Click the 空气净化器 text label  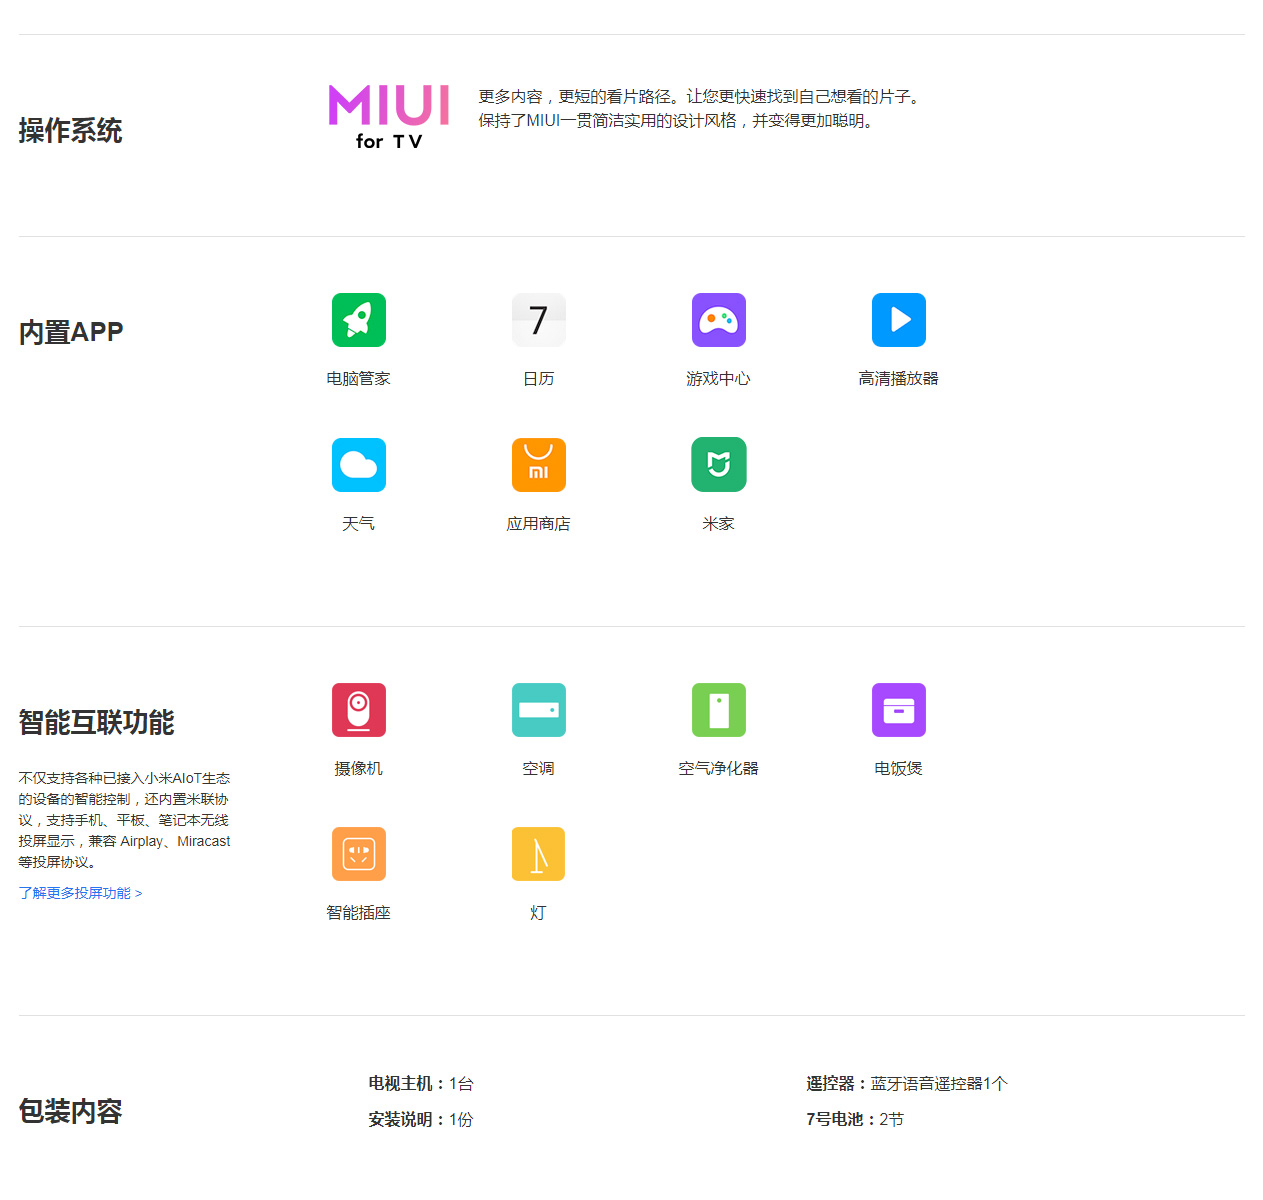[x=718, y=768]
